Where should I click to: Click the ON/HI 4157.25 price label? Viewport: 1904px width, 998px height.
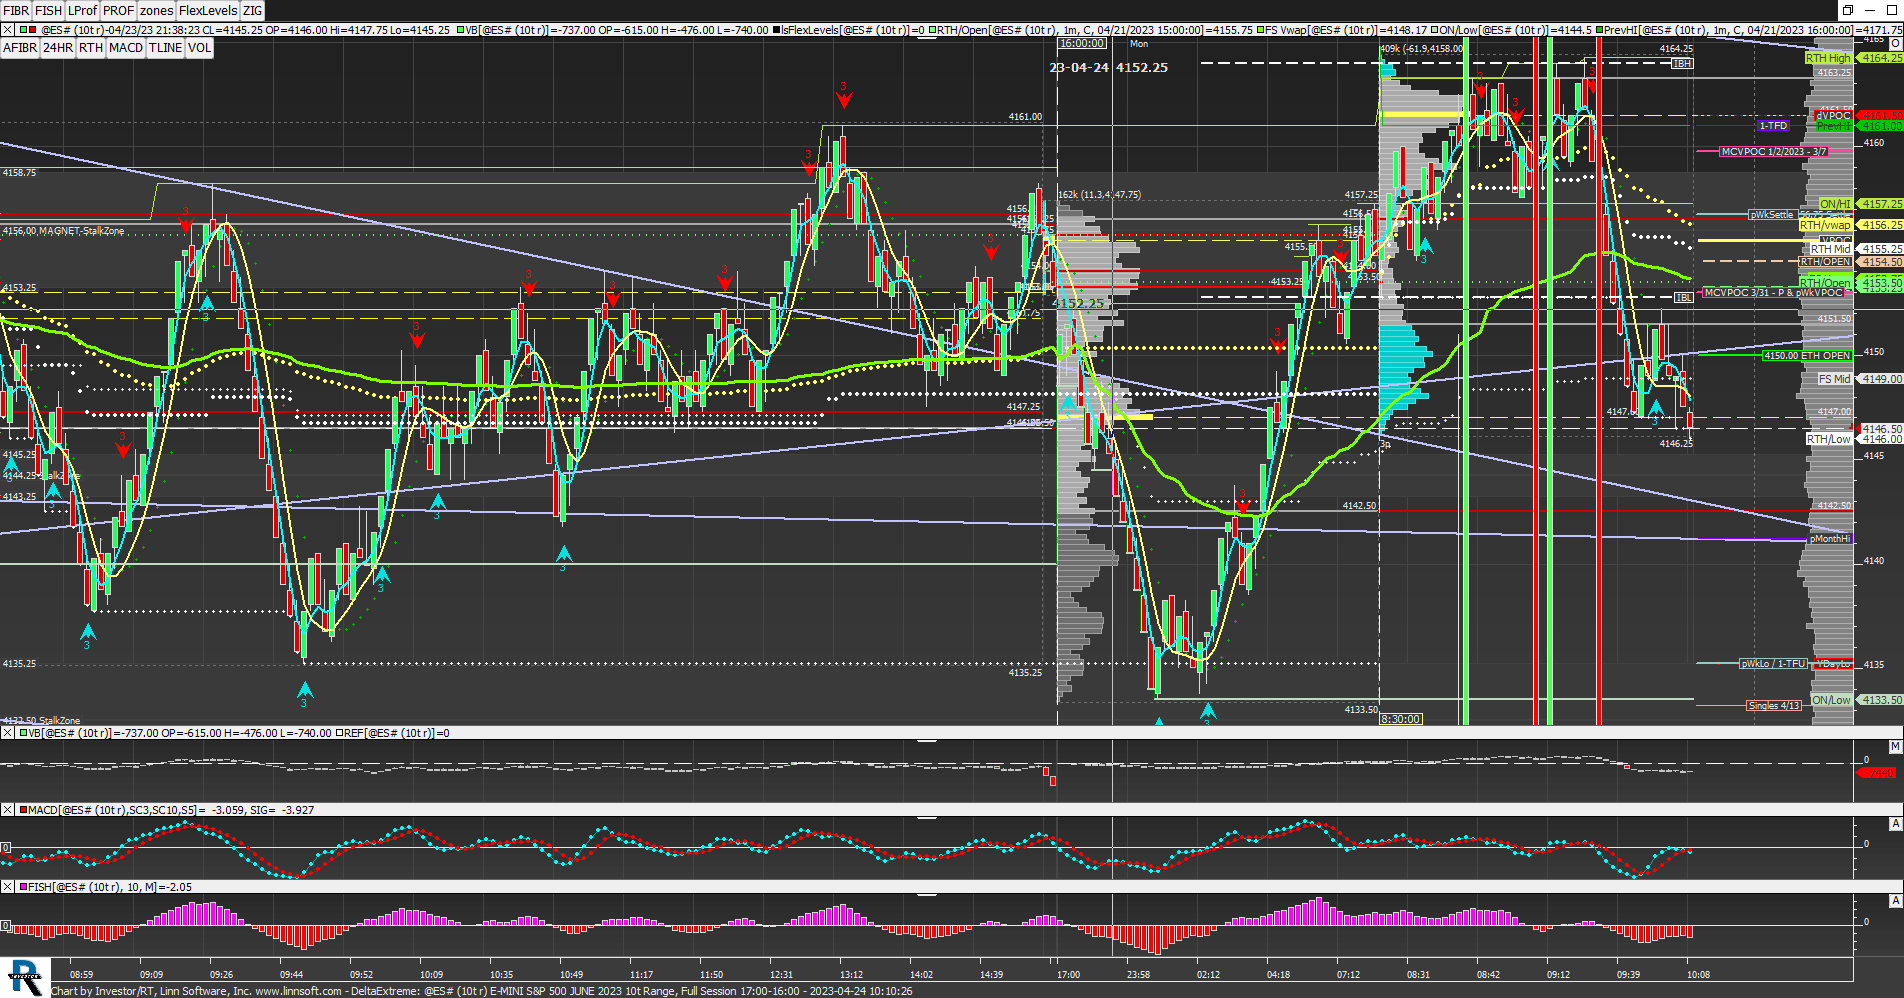click(1860, 204)
